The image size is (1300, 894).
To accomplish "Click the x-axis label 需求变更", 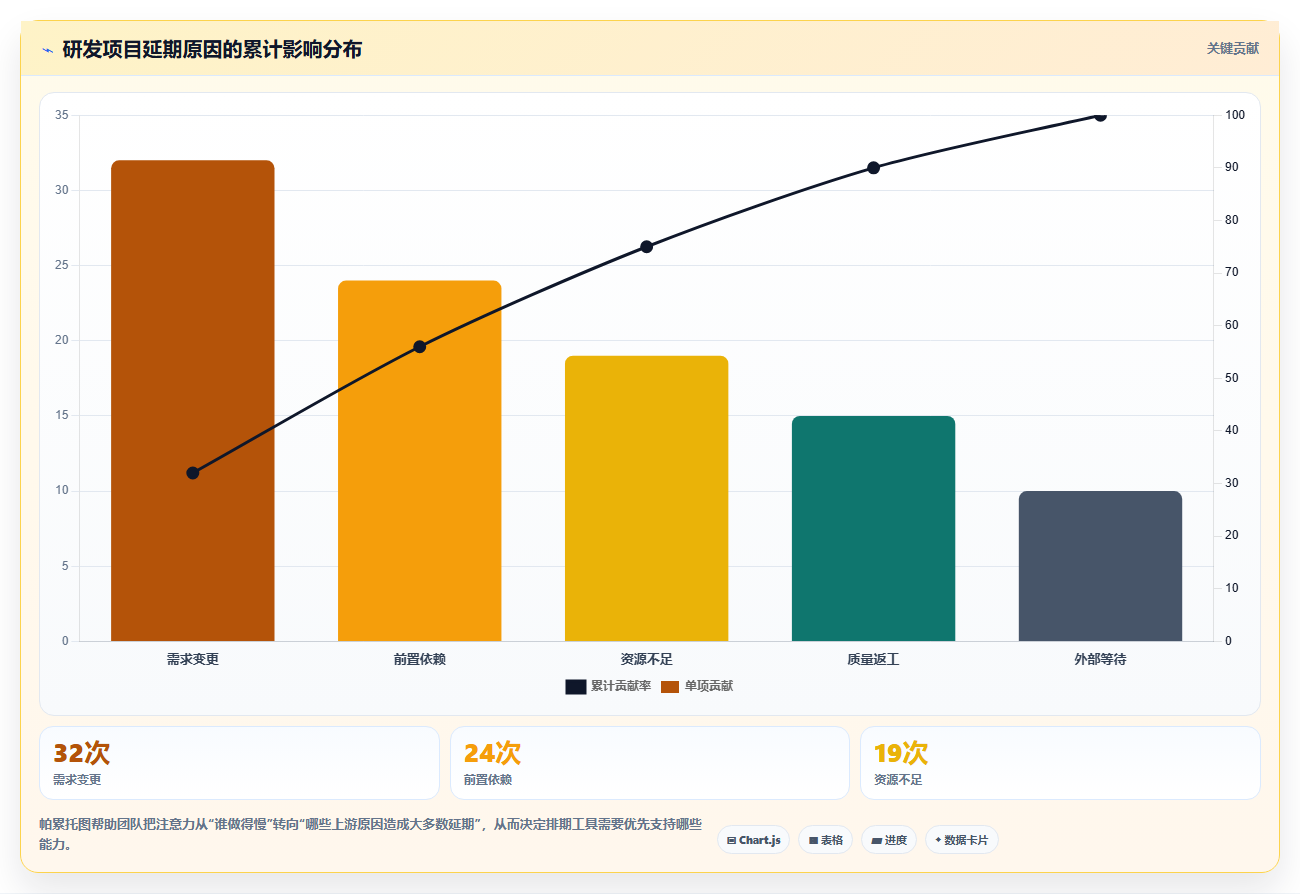I will coord(192,660).
